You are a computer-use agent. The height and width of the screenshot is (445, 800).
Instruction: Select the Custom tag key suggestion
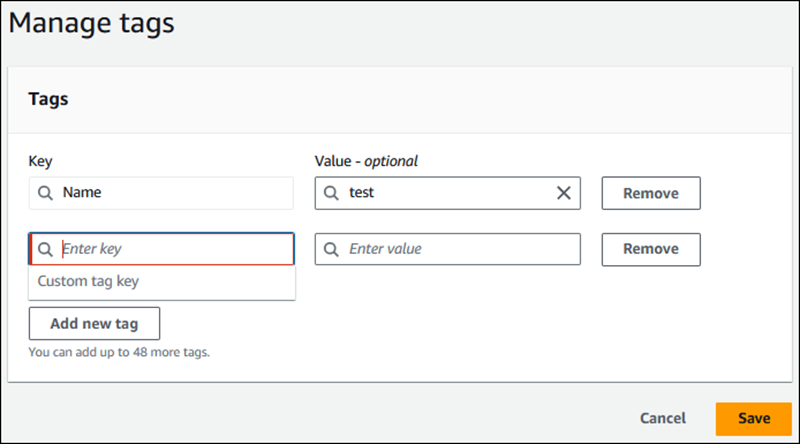click(88, 282)
